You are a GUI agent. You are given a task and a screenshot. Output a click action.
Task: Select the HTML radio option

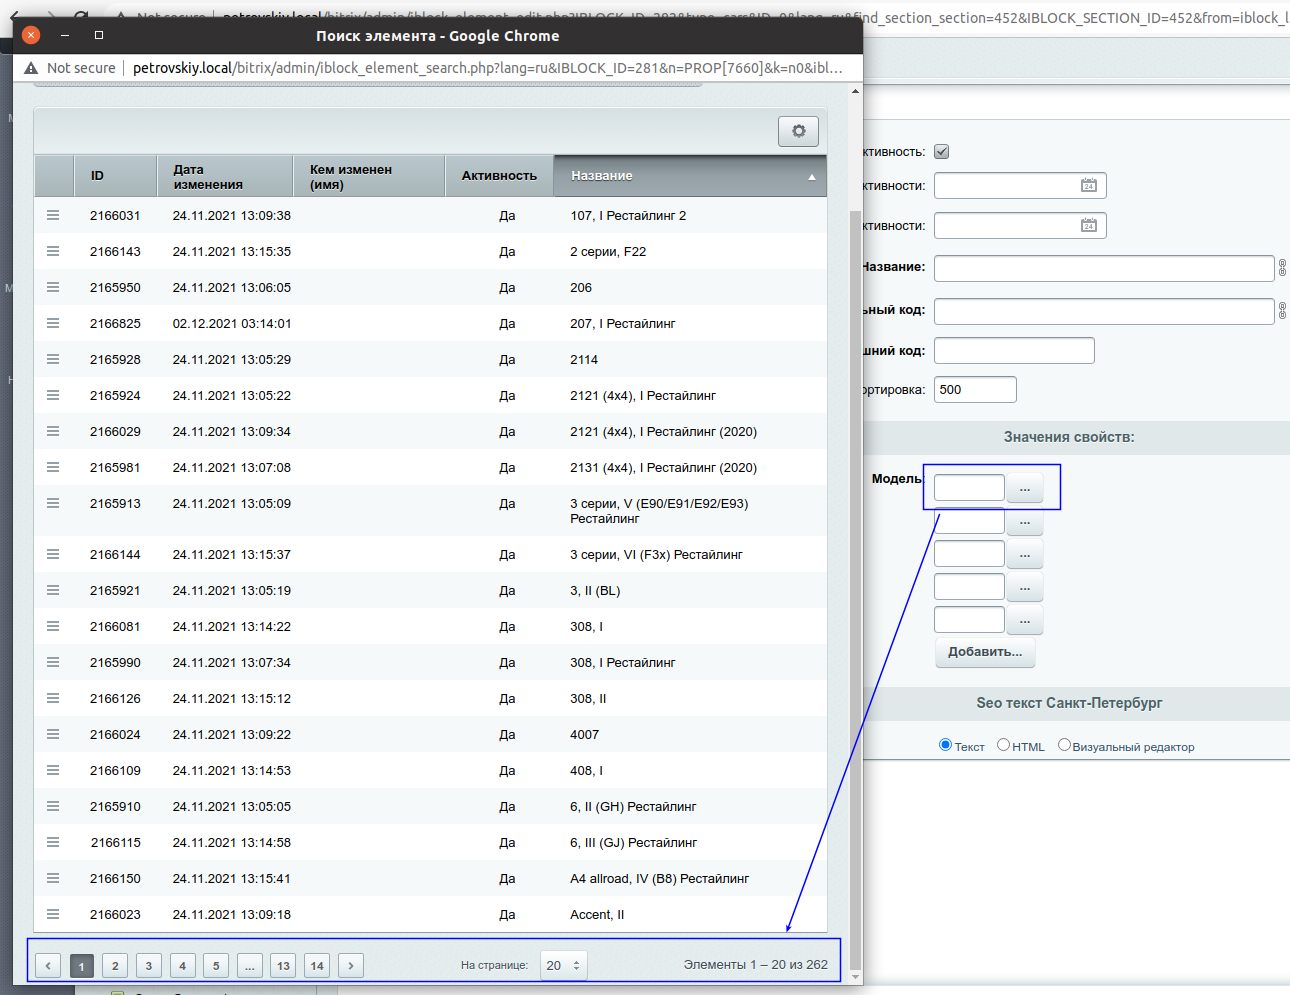(1003, 745)
